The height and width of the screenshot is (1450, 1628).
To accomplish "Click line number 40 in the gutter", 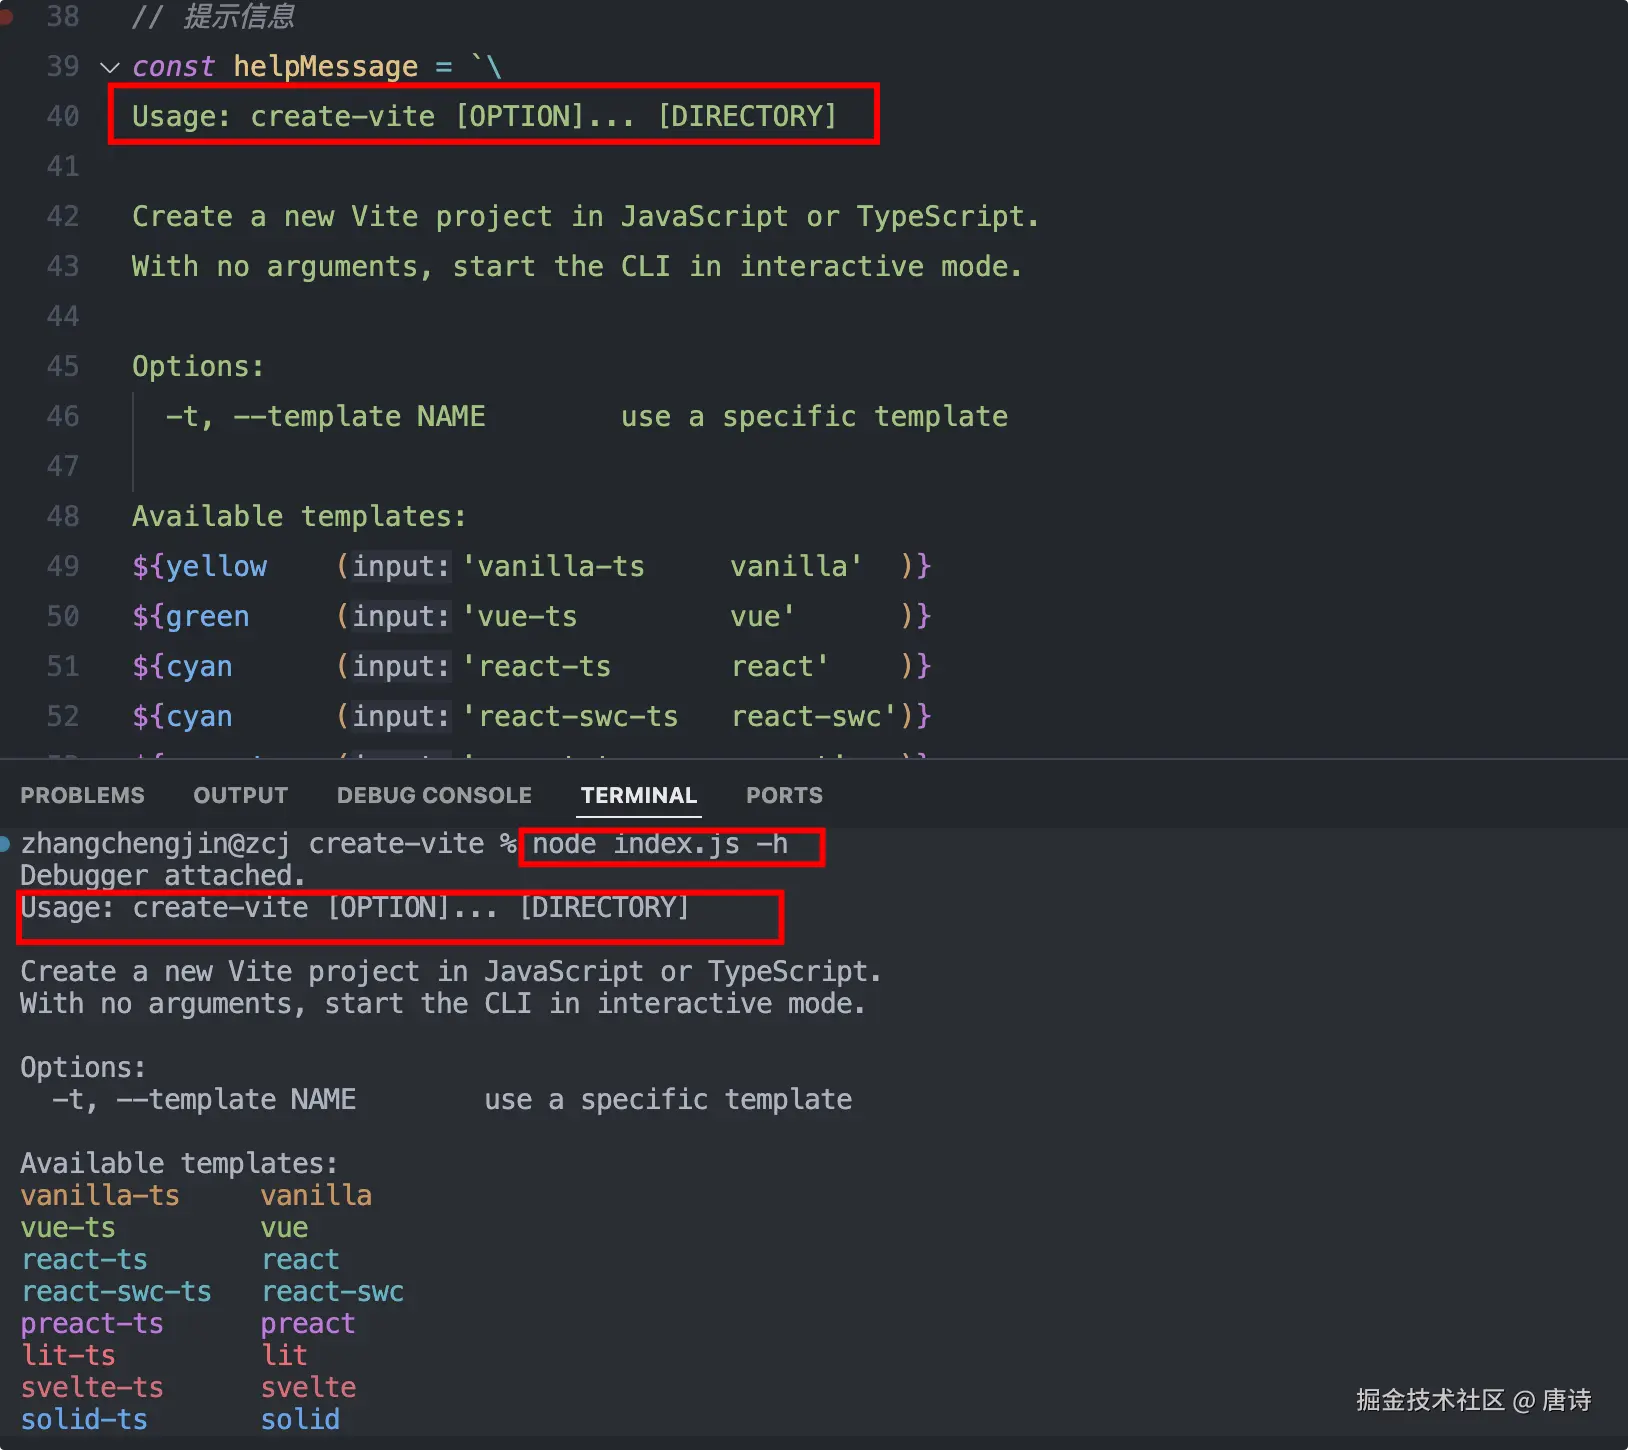I will coord(62,116).
